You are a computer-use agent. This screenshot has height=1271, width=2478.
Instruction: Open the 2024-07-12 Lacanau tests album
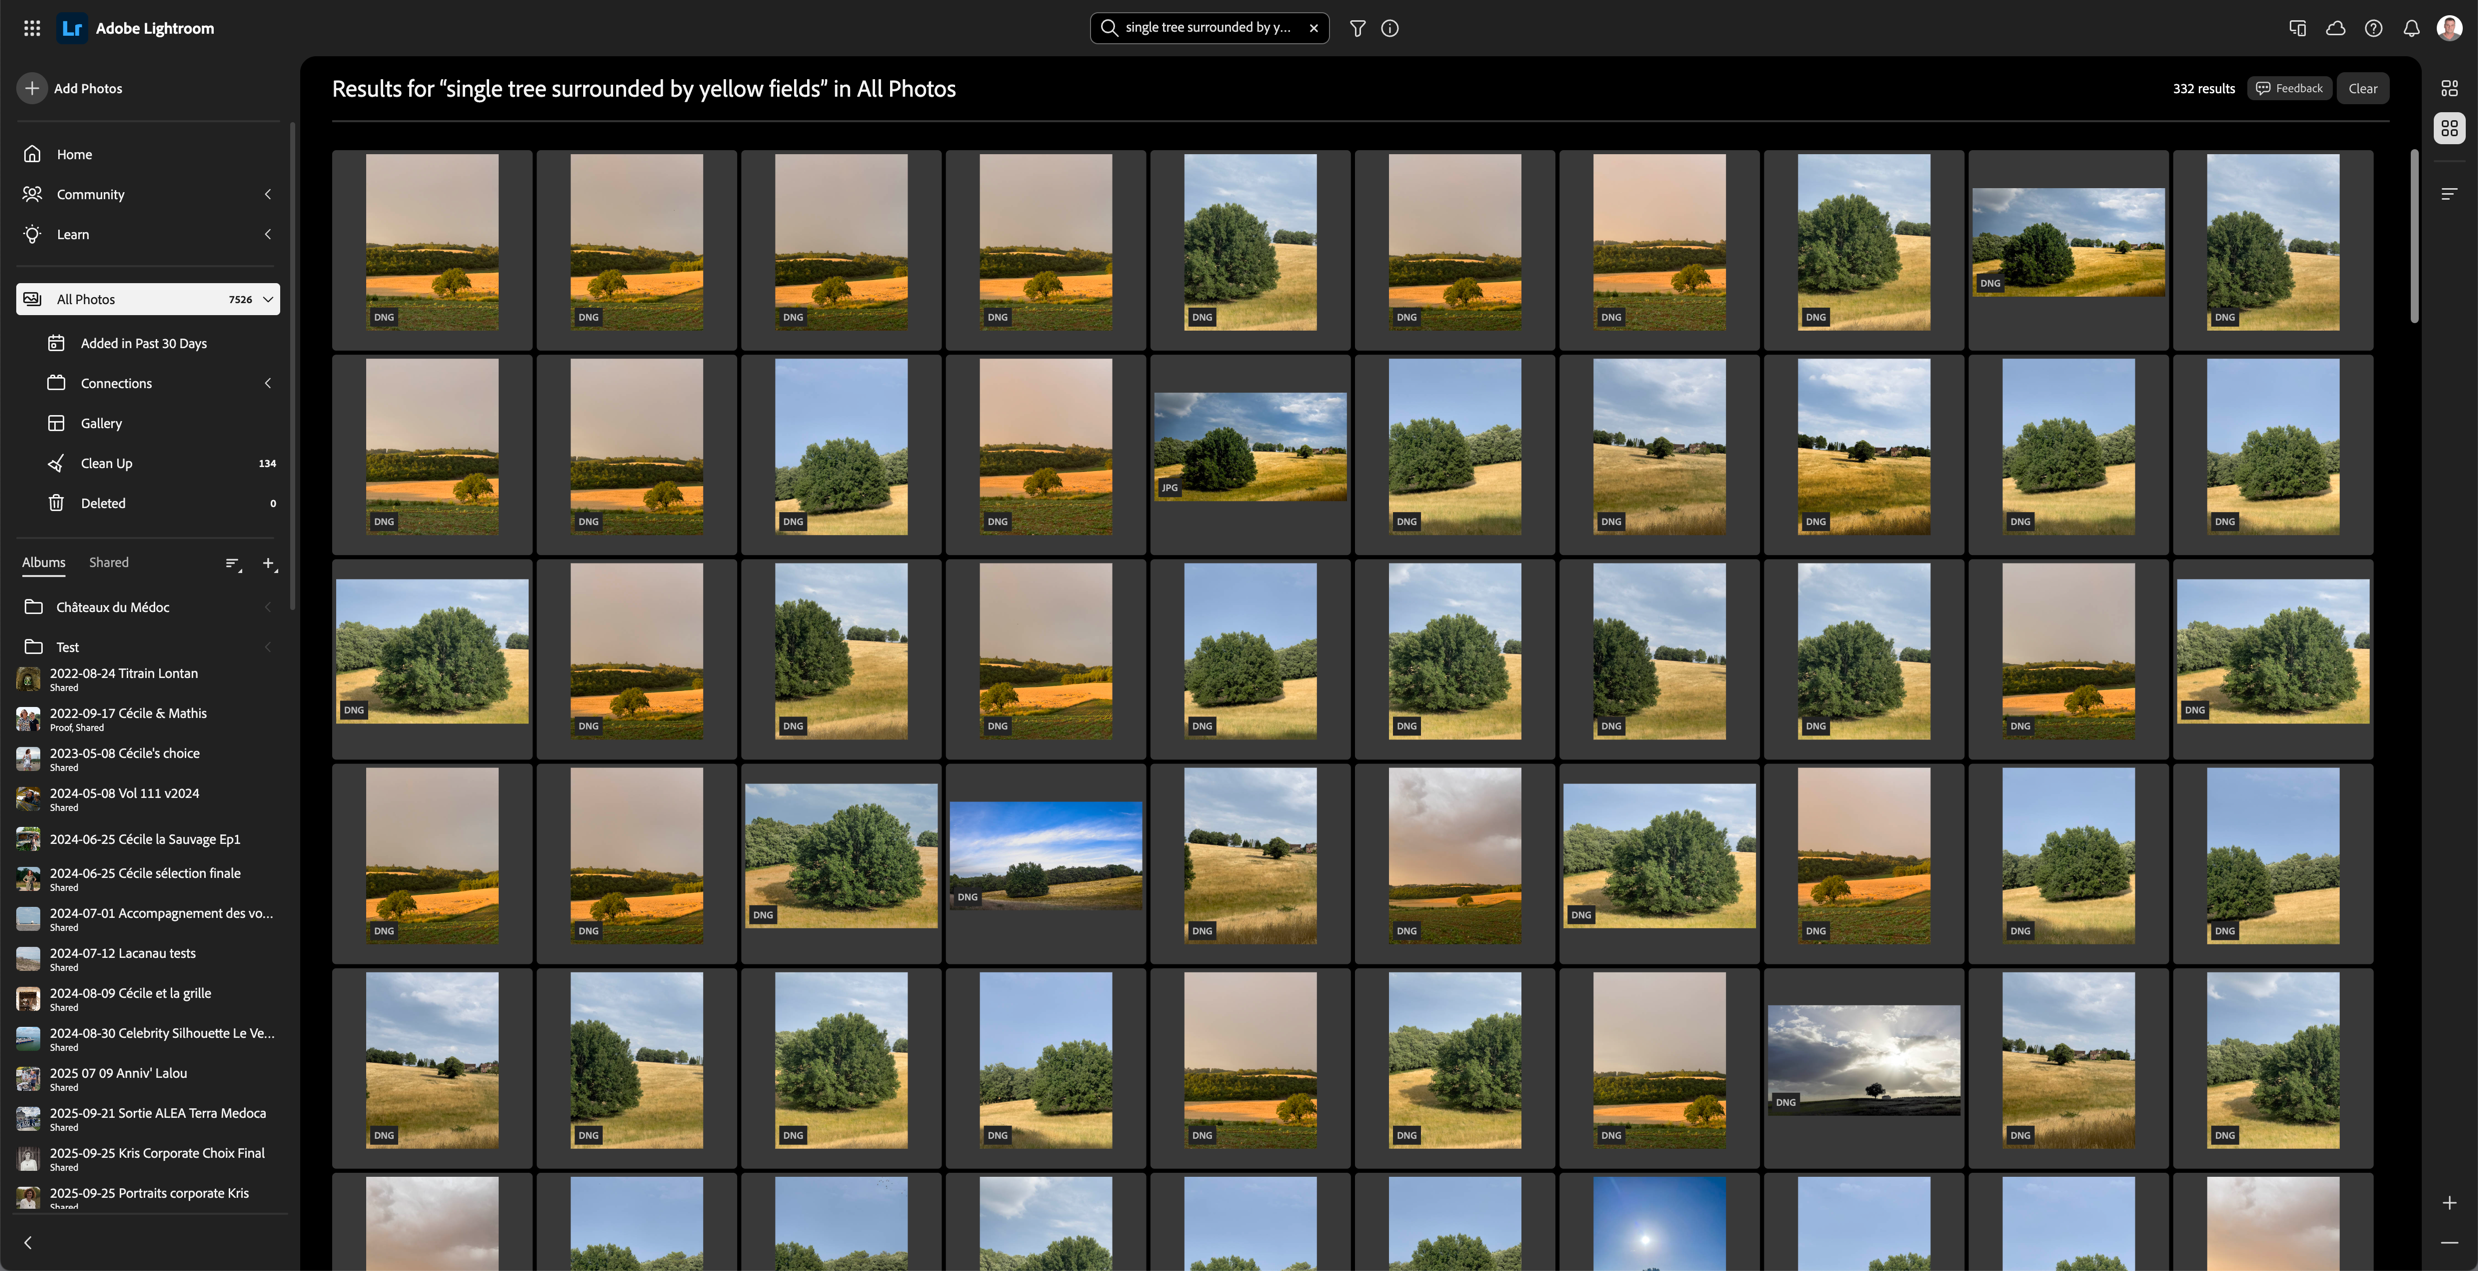[x=123, y=954]
